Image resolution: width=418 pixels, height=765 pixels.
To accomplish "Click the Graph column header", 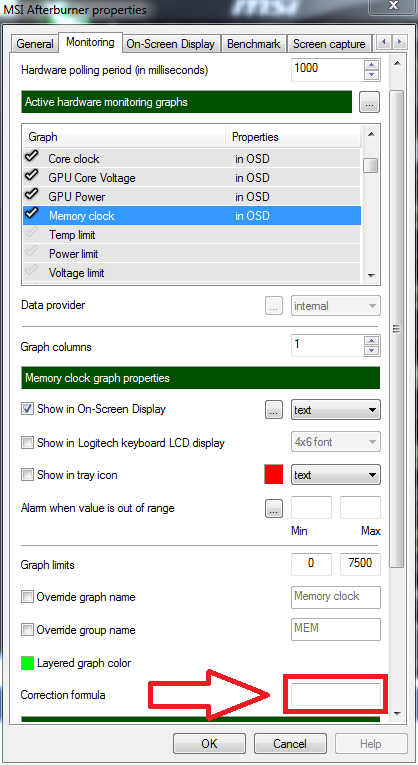I will [124, 137].
